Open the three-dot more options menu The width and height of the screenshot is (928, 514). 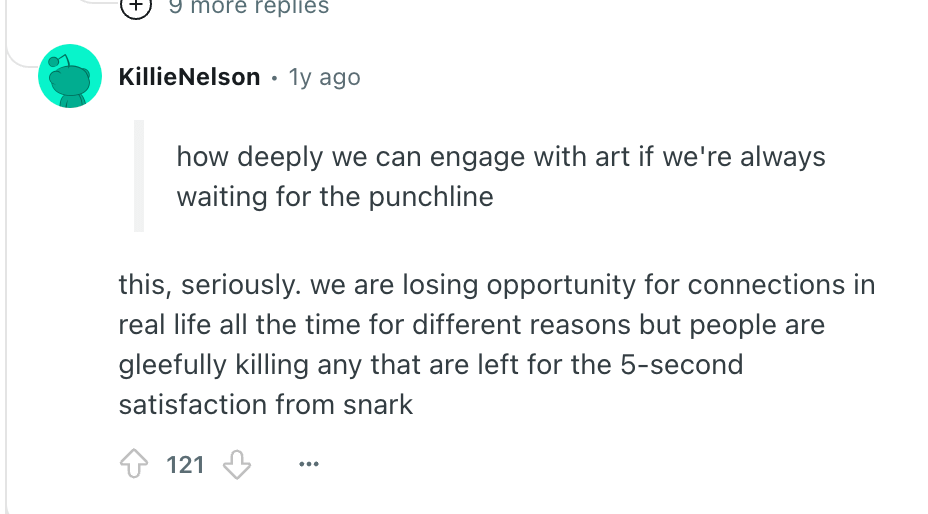coord(309,465)
